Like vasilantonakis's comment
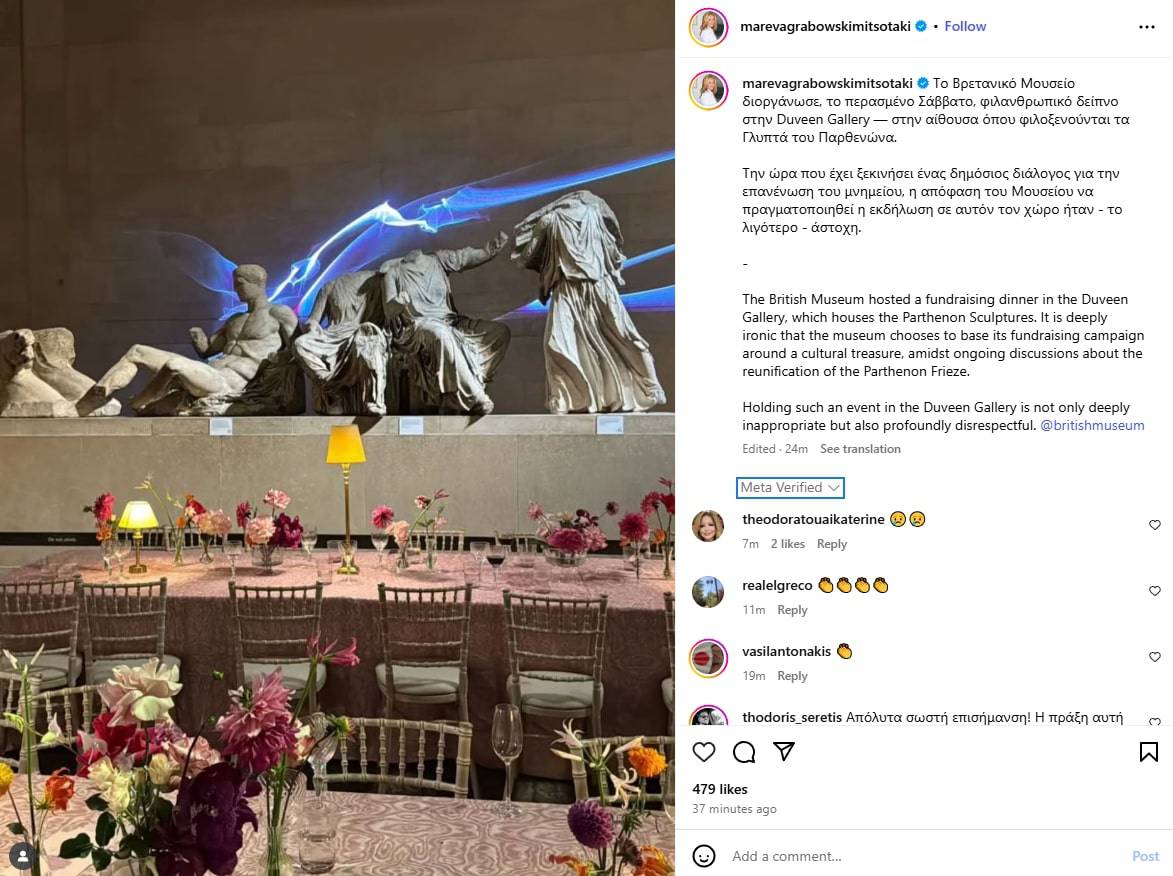This screenshot has height=876, width=1173. [1154, 657]
